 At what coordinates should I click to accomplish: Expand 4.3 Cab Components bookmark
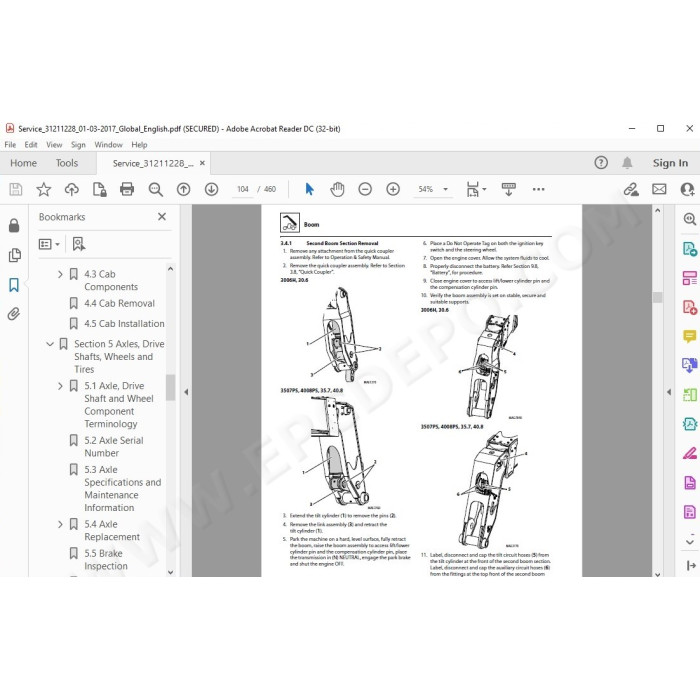60,274
